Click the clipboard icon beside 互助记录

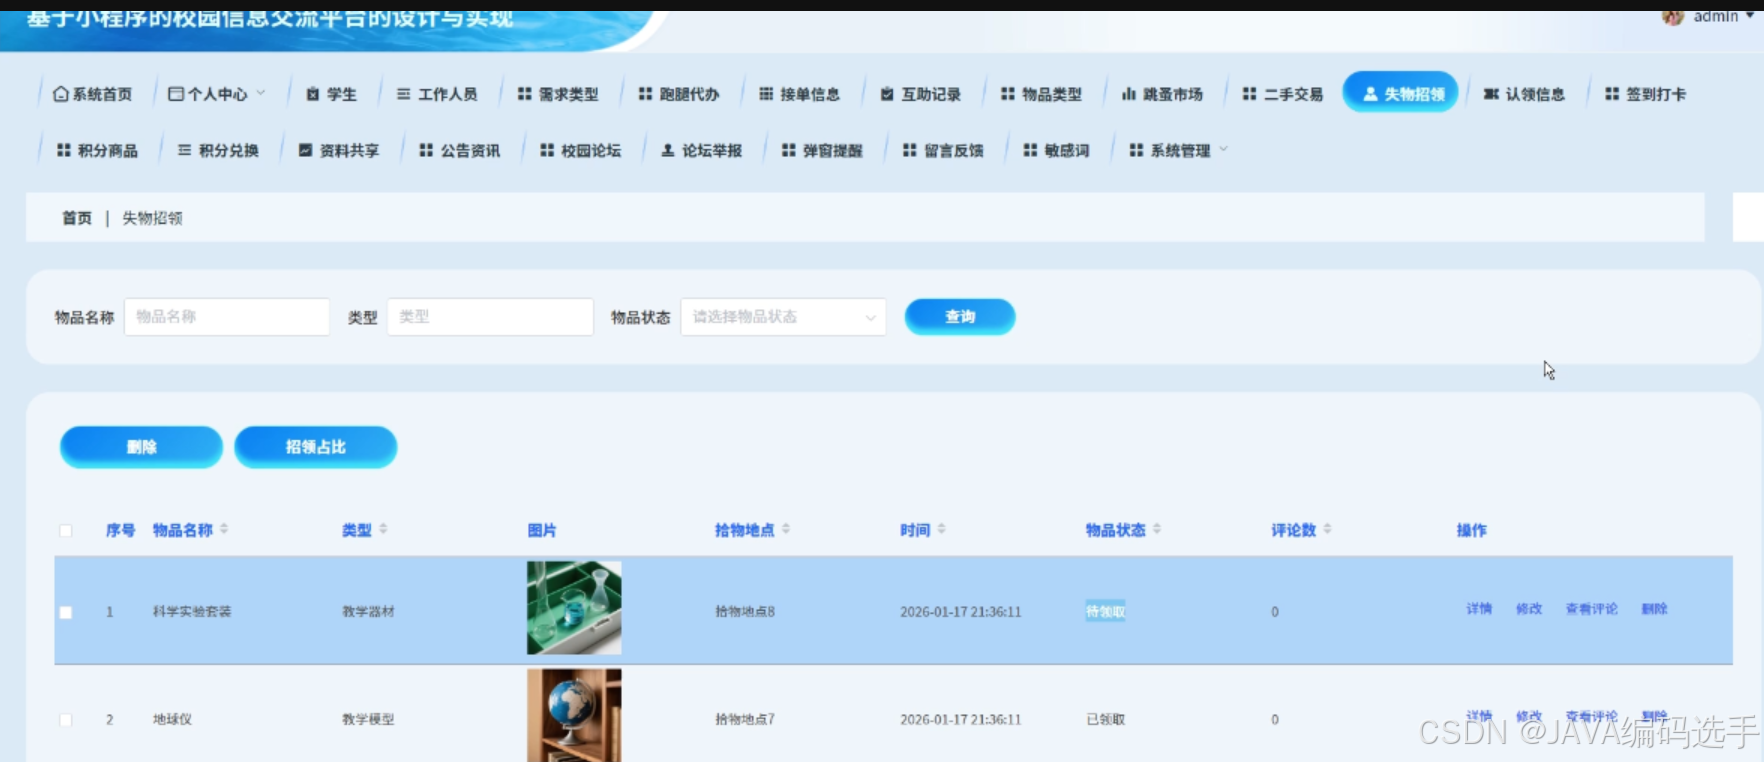click(887, 94)
